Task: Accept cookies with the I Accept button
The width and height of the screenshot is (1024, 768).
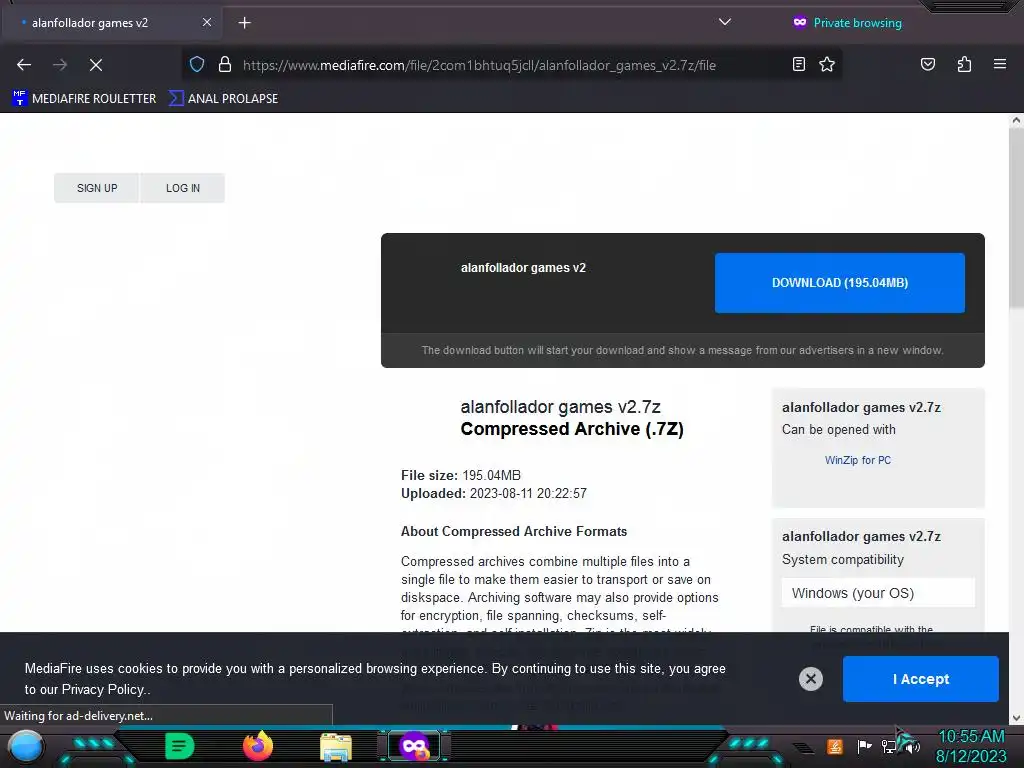Action: (x=920, y=679)
